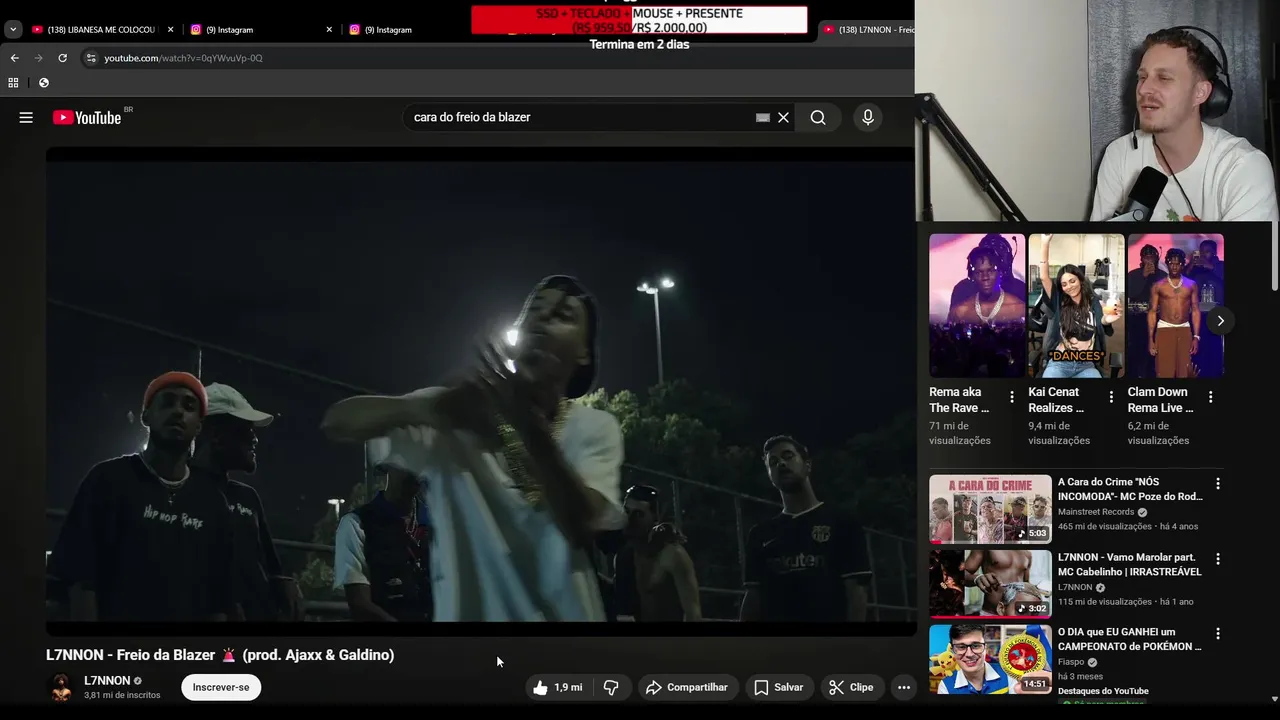Open L7NNON channel name link
This screenshot has height=720, width=1280.
(x=107, y=680)
